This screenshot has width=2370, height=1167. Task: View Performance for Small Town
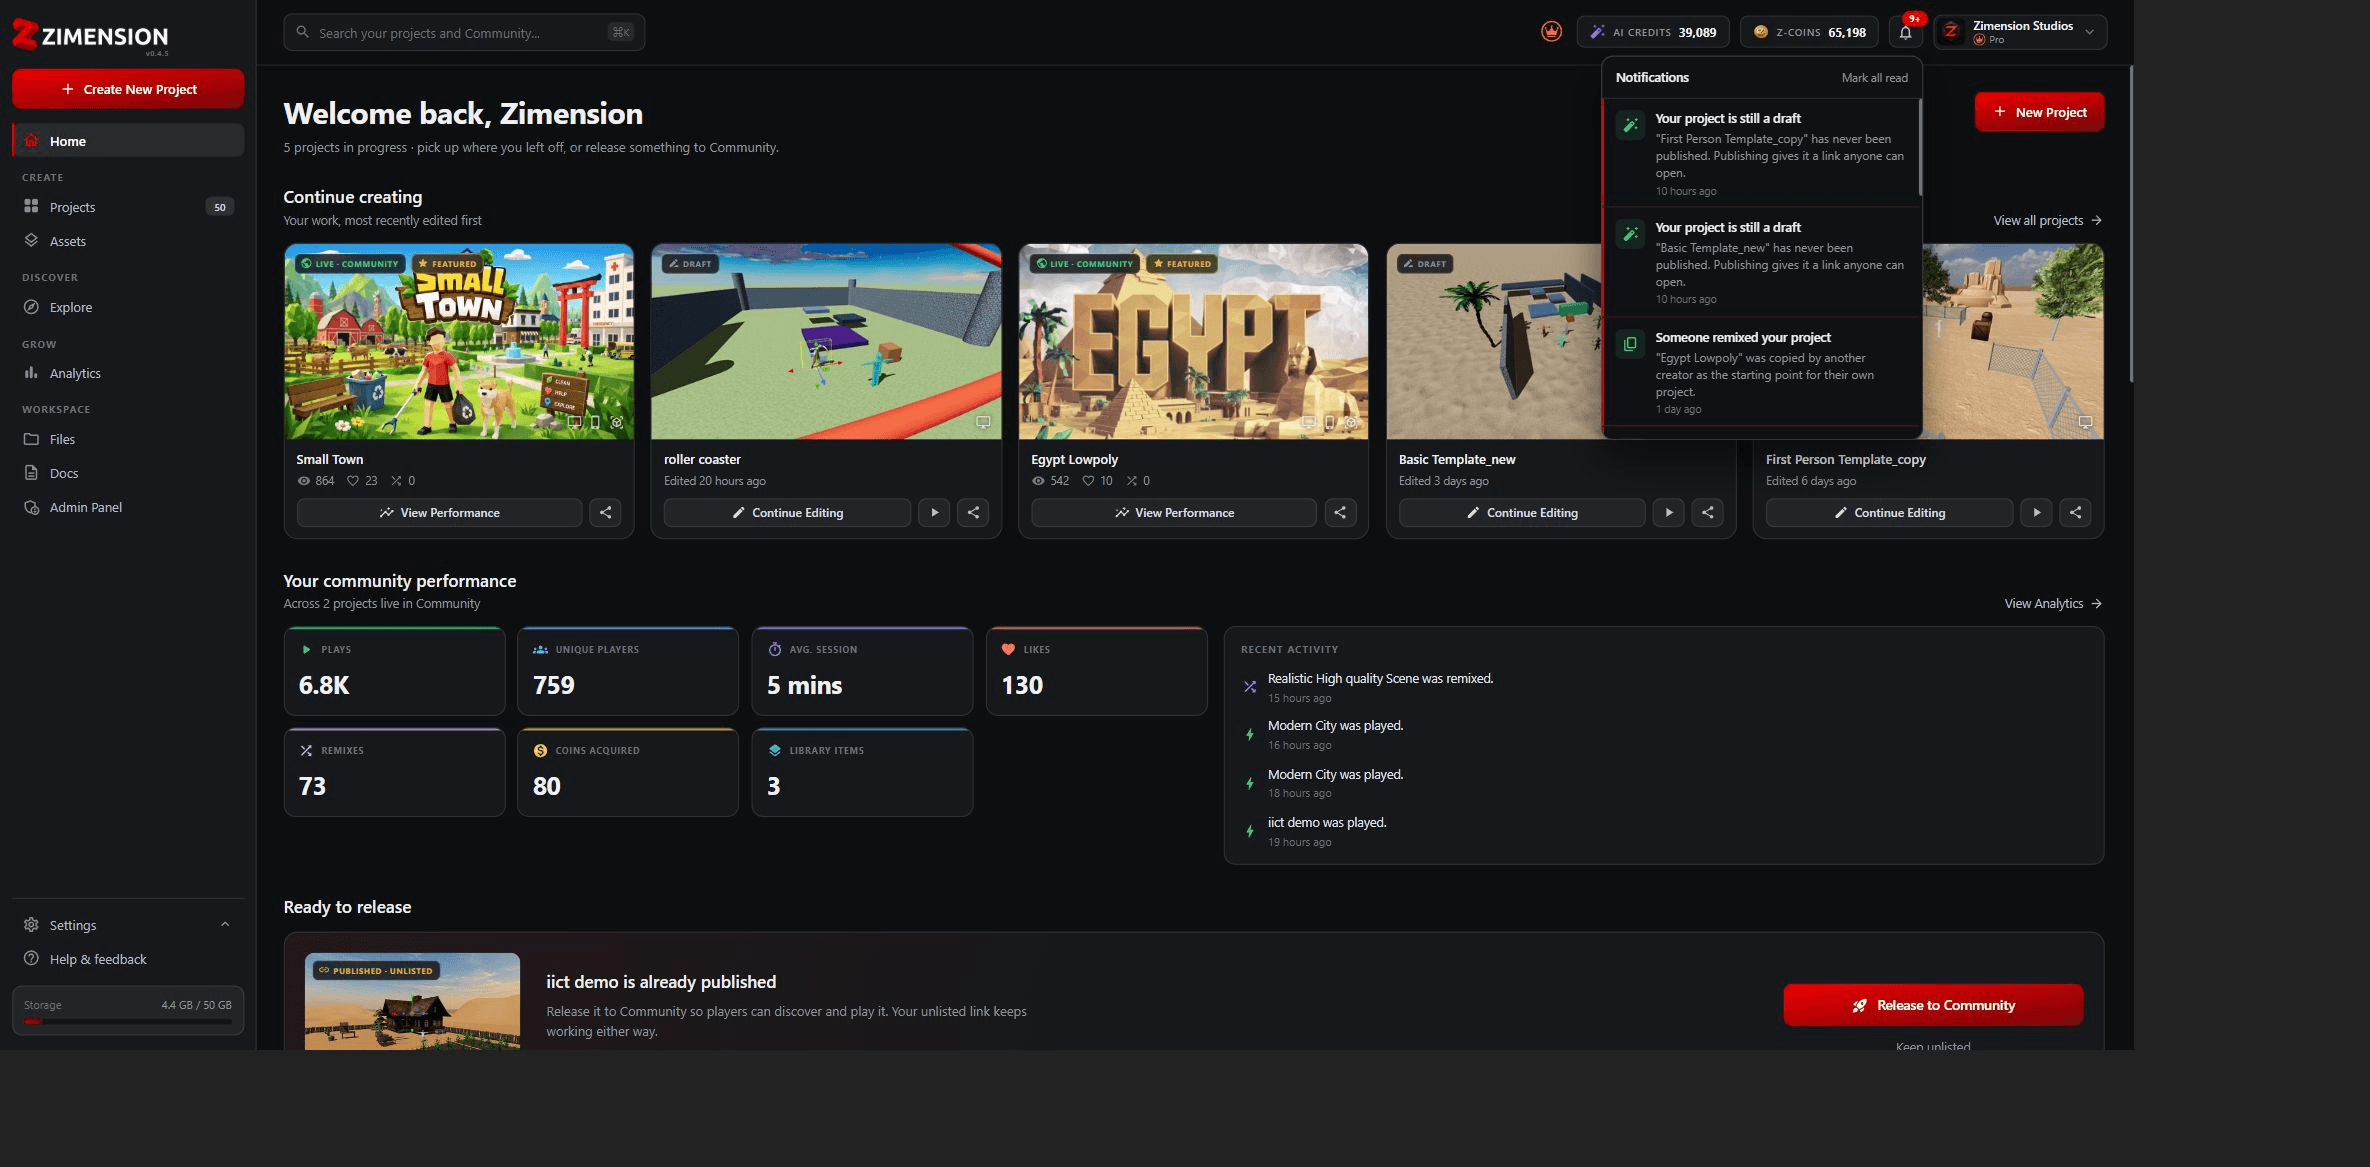[x=440, y=513]
